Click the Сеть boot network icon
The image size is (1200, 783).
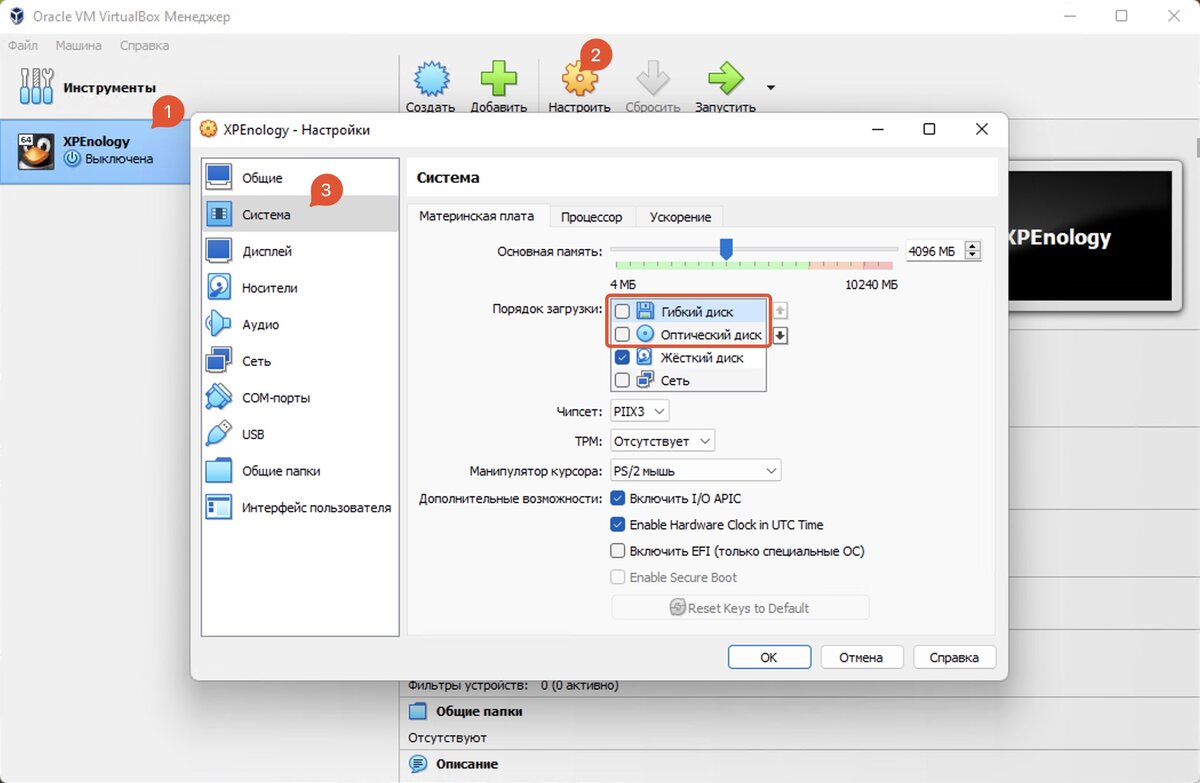646,380
